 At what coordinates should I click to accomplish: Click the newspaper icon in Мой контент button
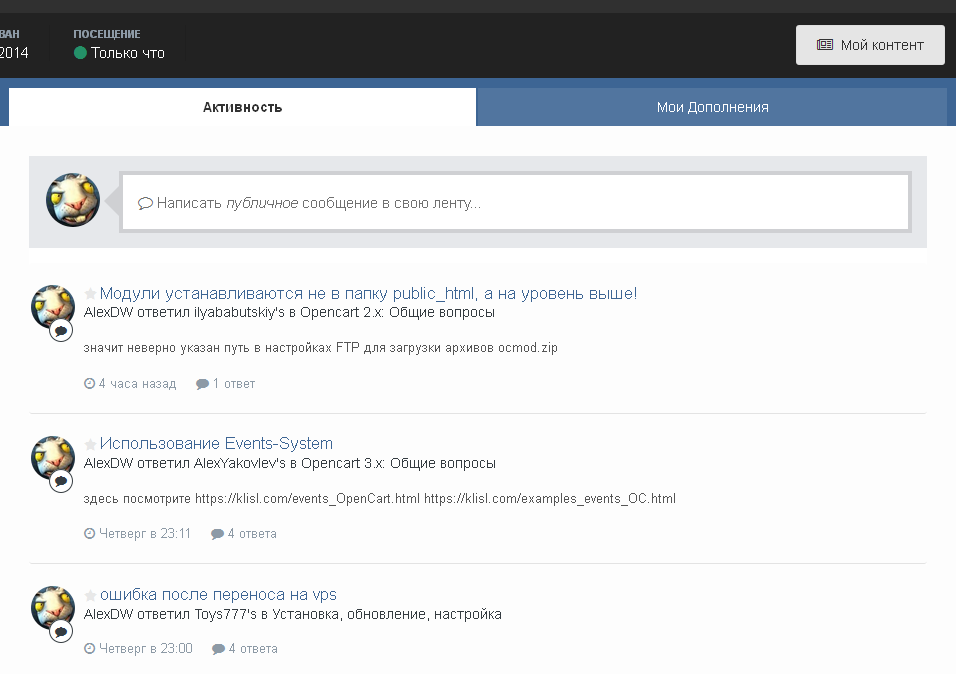825,45
